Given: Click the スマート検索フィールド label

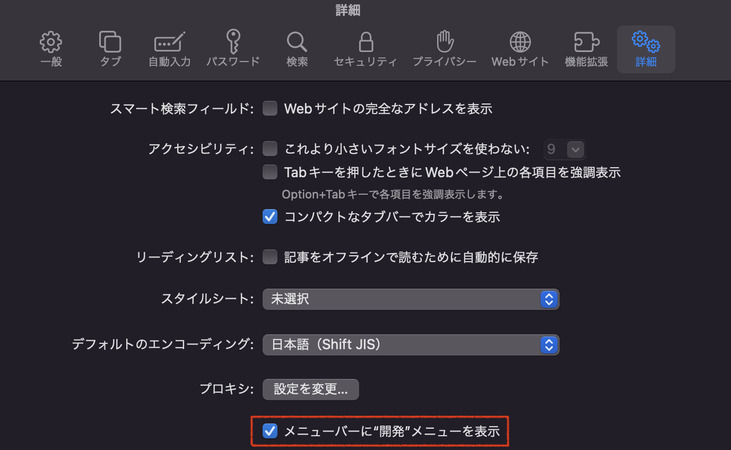Looking at the screenshot, I should click(x=182, y=109).
